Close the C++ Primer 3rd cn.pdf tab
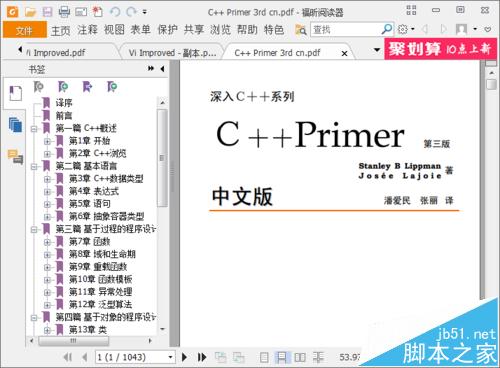Screen dimensions: 500x368 click(x=345, y=53)
